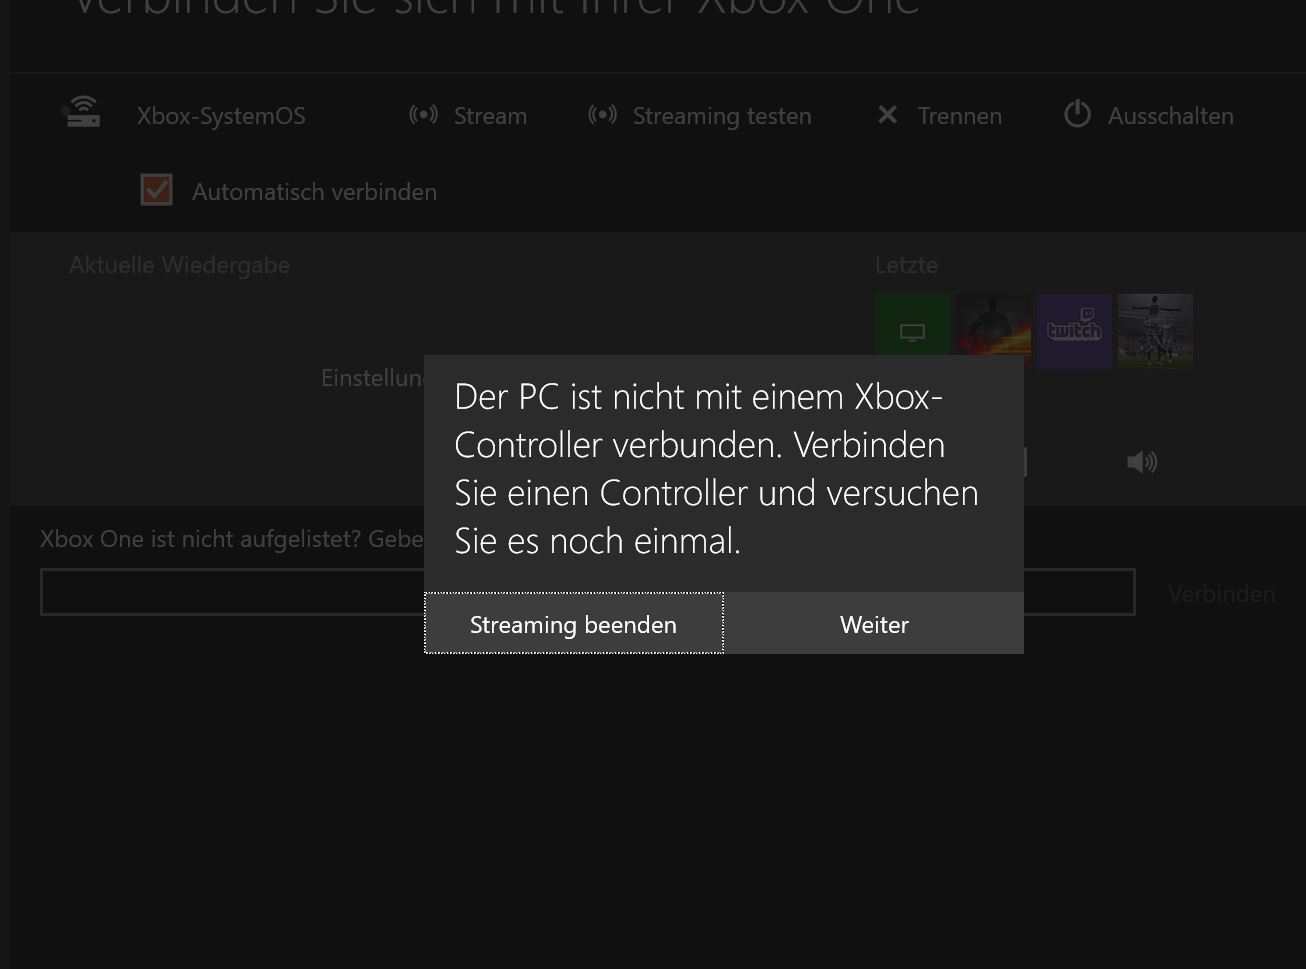Select the Stream option label
This screenshot has width=1306, height=969.
tap(490, 116)
